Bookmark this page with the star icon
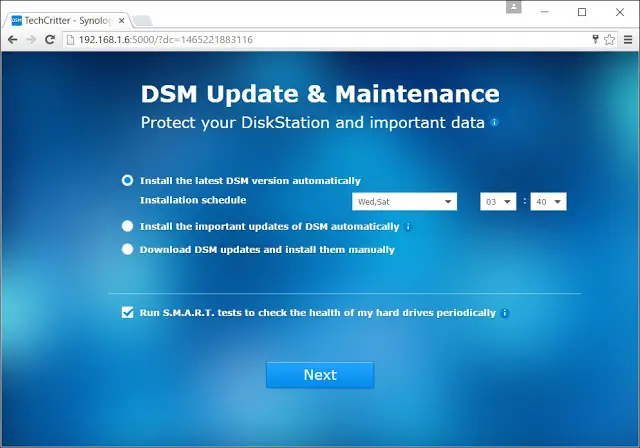 pyautogui.click(x=609, y=40)
